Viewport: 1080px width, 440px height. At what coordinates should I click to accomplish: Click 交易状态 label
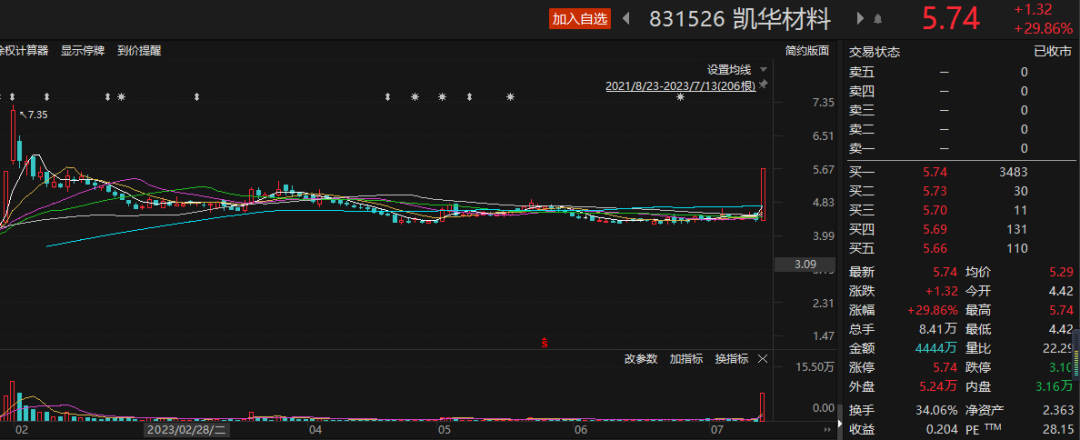[x=874, y=52]
